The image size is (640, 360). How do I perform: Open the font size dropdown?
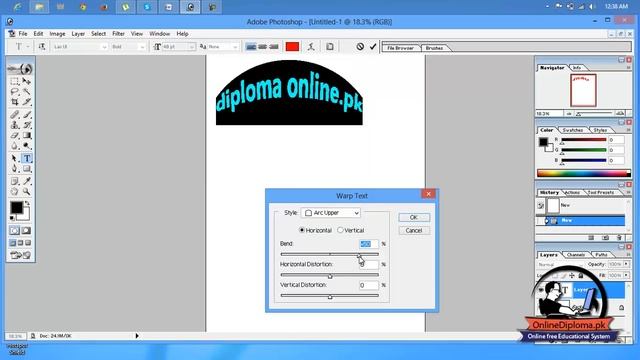[x=191, y=47]
